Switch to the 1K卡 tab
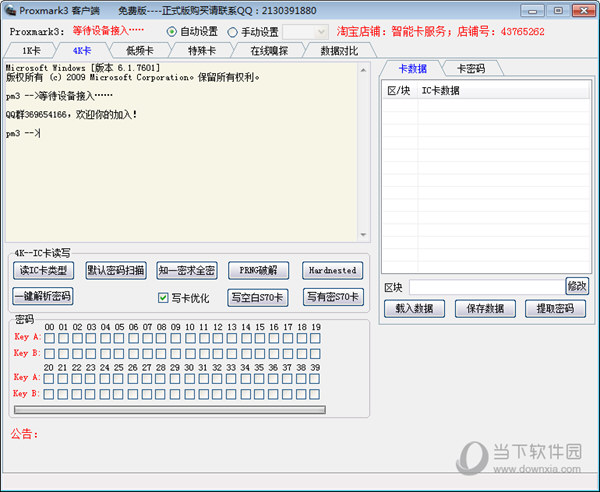Image resolution: width=600 pixels, height=492 pixels. (x=31, y=51)
